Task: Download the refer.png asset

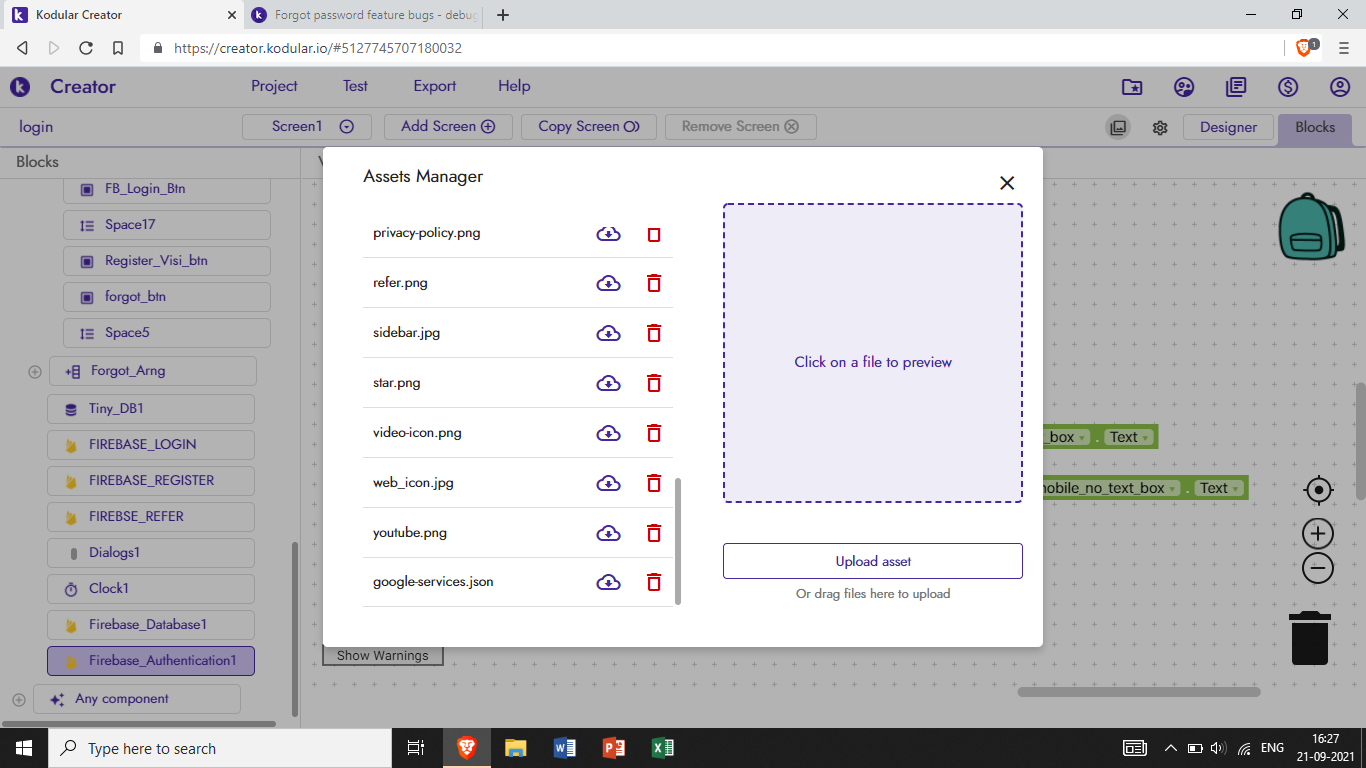Action: (x=608, y=283)
